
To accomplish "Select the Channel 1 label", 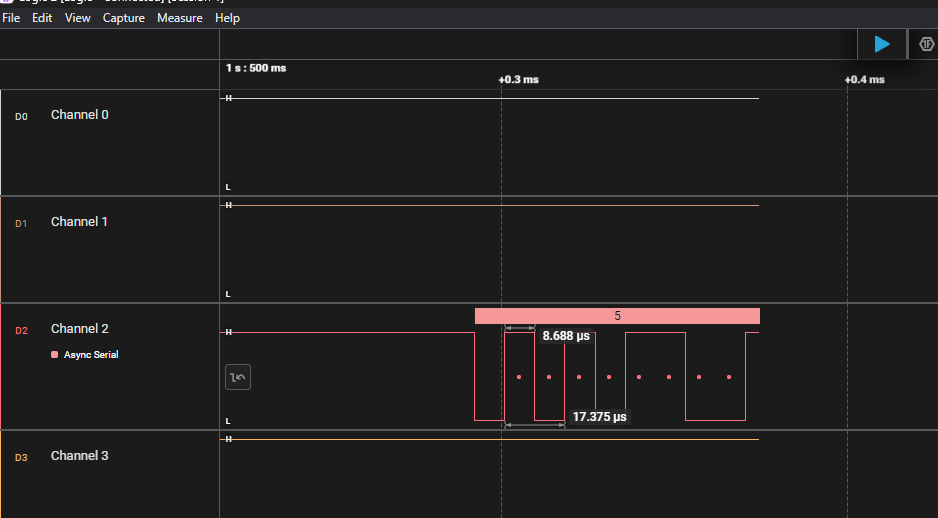I will [79, 222].
